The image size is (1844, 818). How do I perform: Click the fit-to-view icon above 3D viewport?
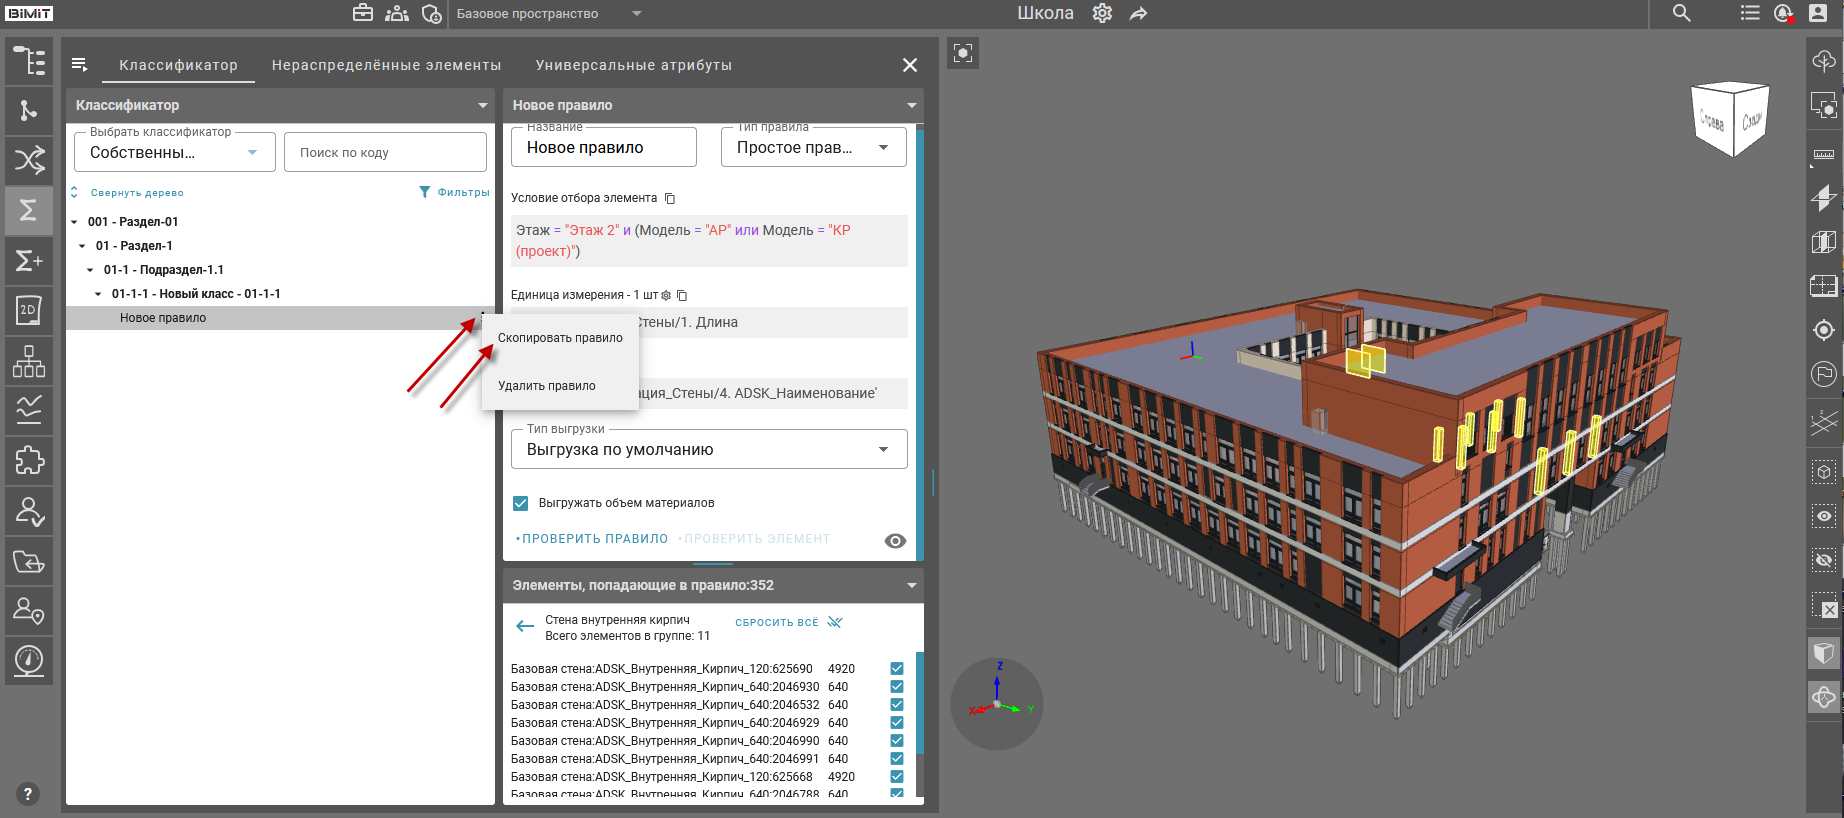tap(963, 53)
